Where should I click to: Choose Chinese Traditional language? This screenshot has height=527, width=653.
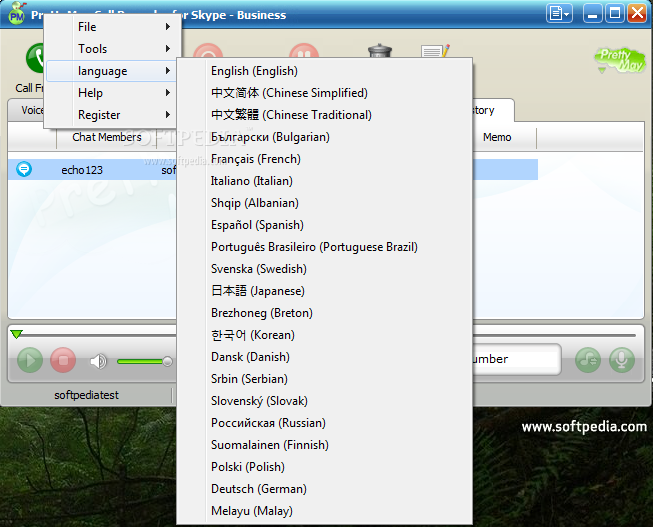point(325,115)
